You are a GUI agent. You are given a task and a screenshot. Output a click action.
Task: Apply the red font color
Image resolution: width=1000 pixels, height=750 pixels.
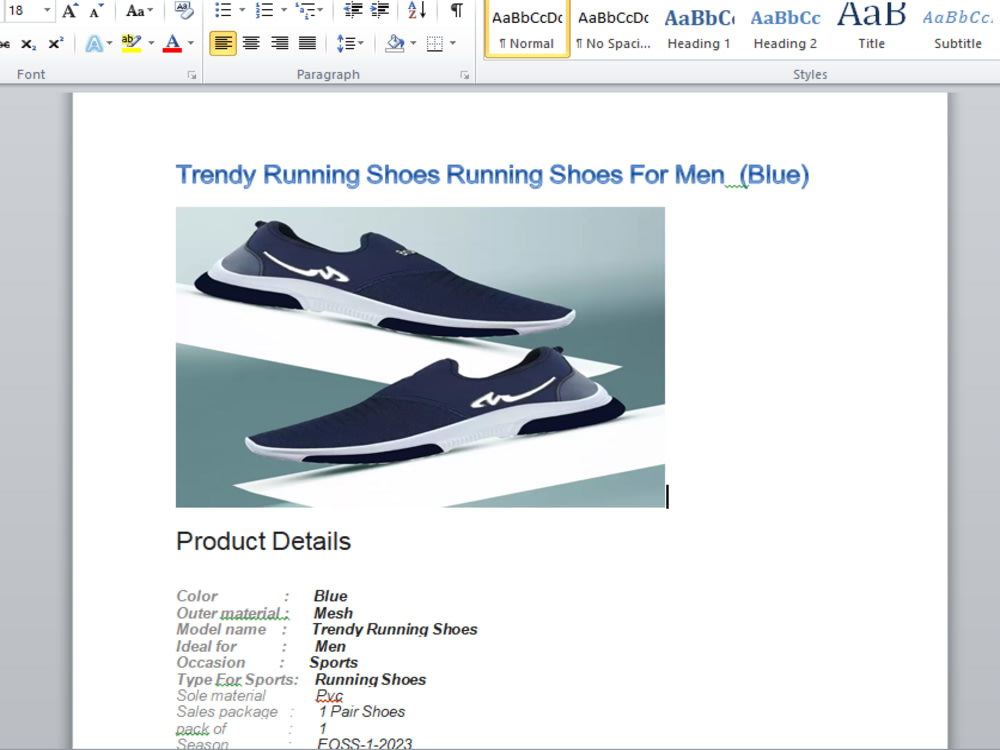pos(172,44)
